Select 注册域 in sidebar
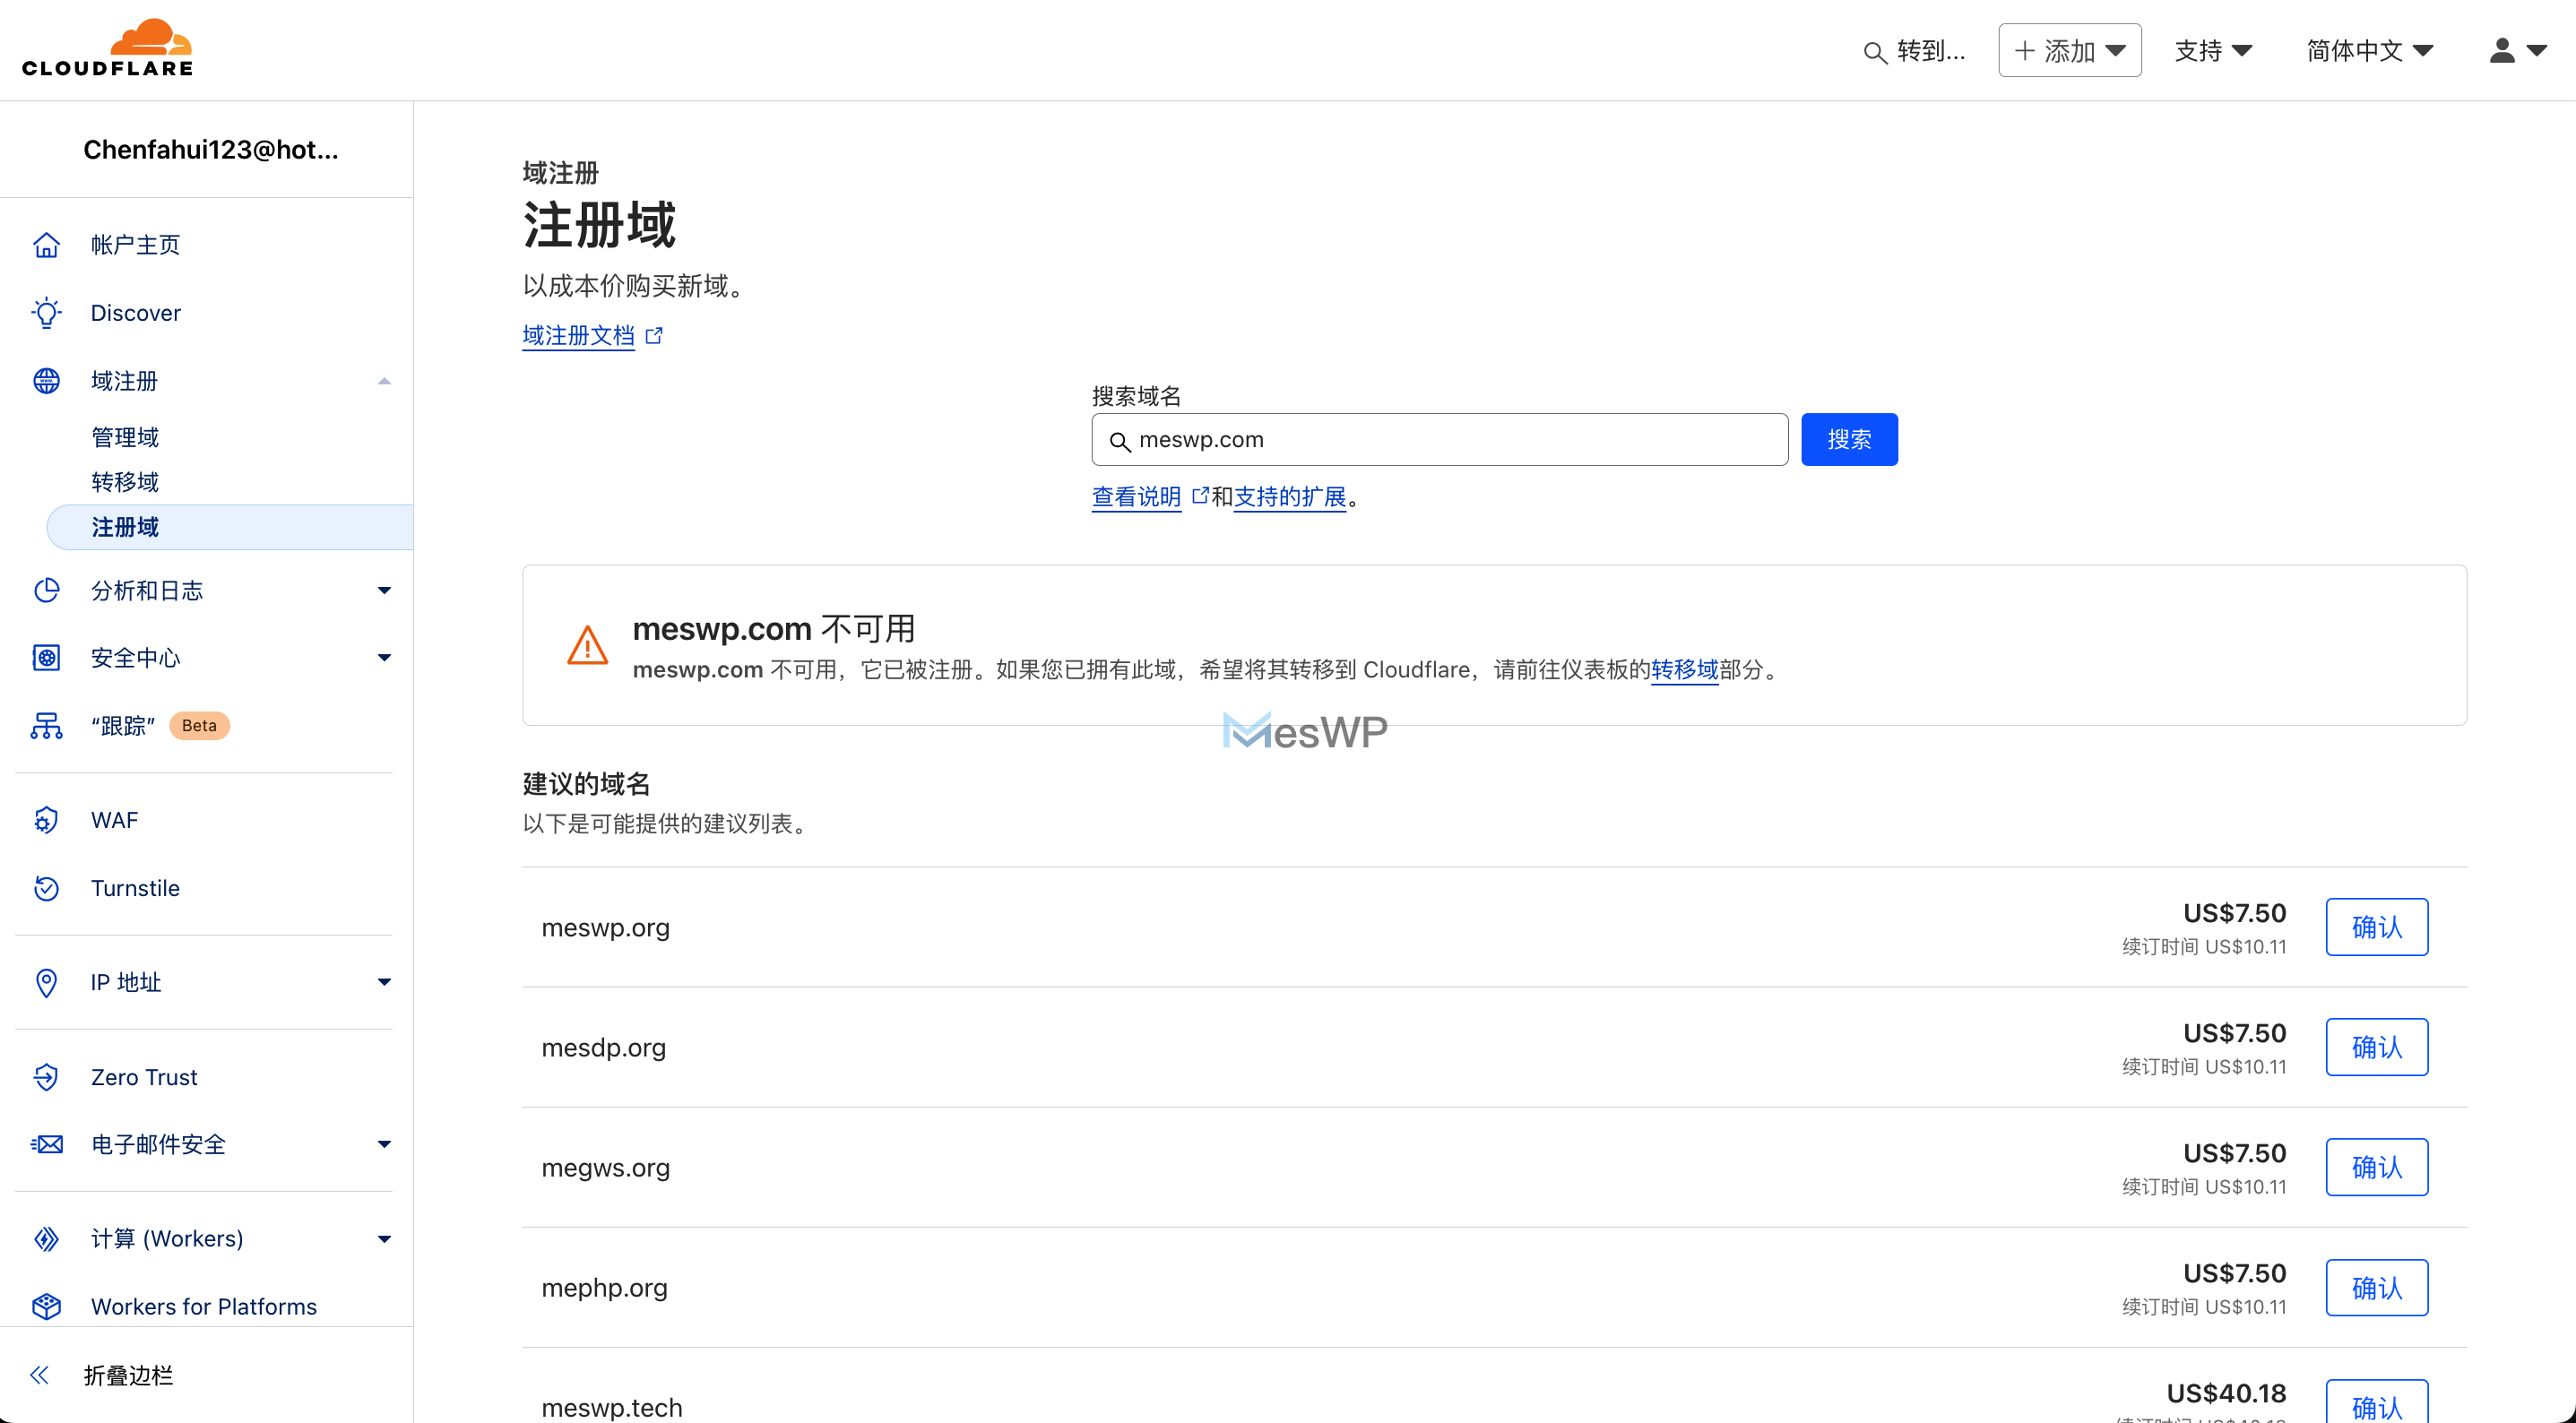The height and width of the screenshot is (1423, 2576). [x=230, y=527]
